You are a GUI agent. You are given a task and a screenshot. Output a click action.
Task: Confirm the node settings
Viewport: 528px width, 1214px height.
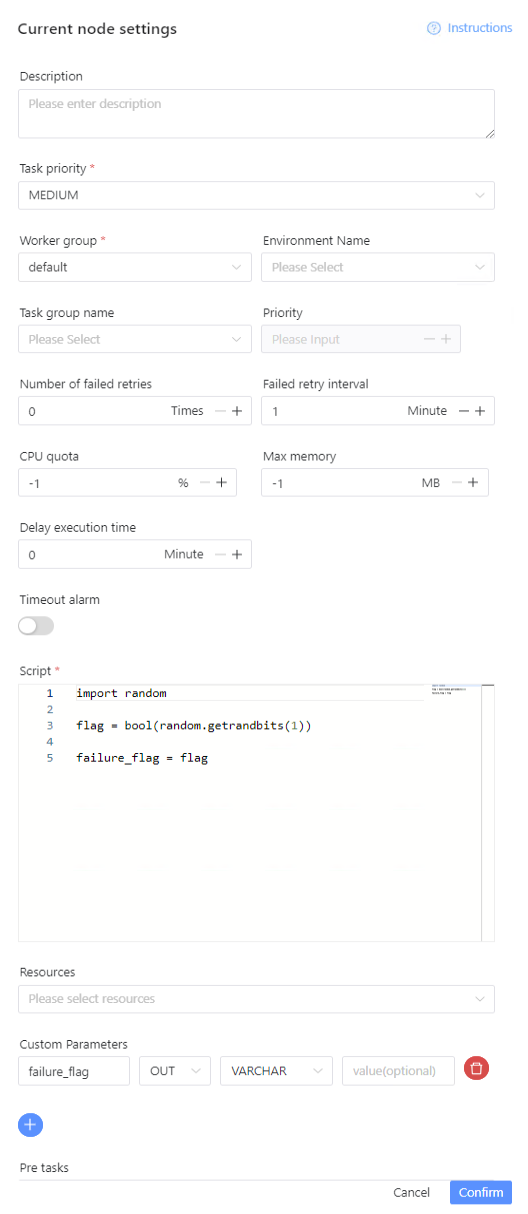pos(481,1193)
